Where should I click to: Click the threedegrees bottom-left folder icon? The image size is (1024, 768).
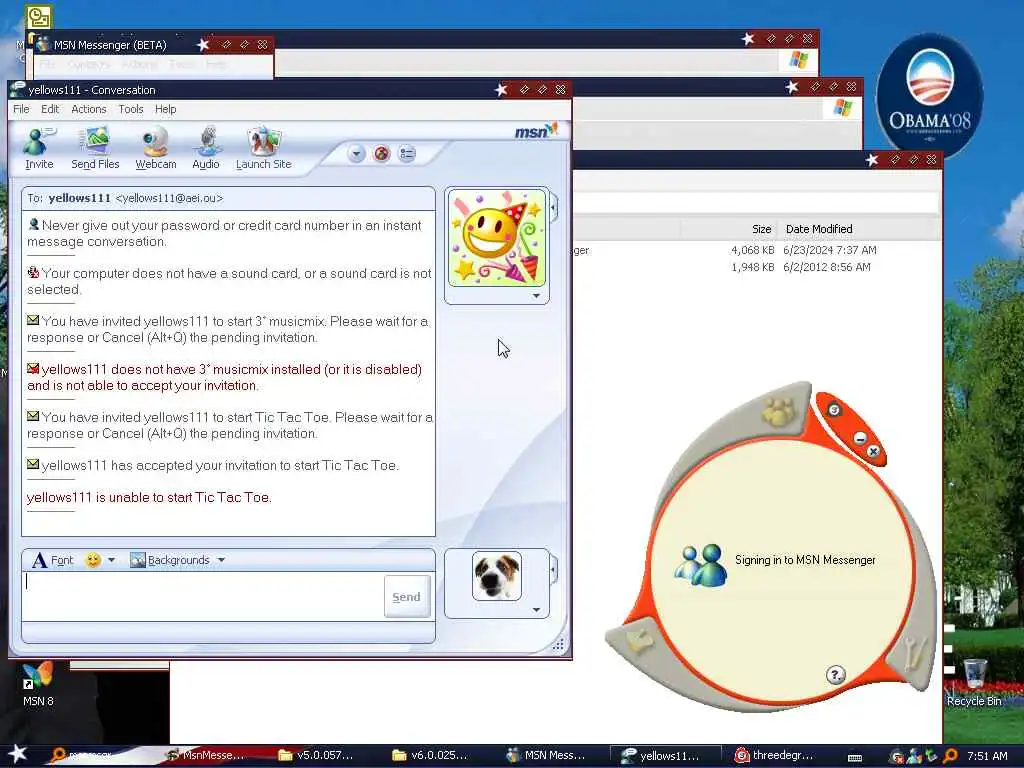click(x=640, y=641)
